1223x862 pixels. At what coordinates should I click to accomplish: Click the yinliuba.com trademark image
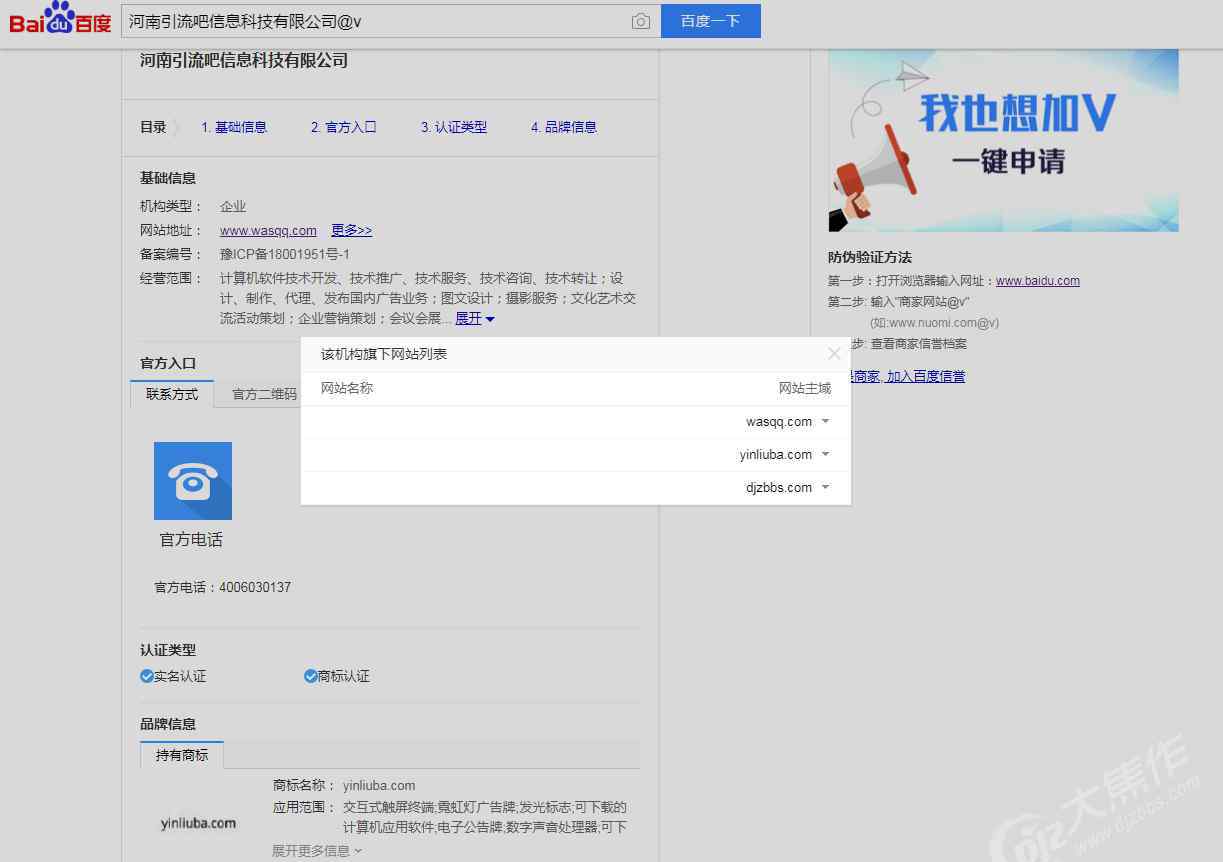(x=198, y=823)
